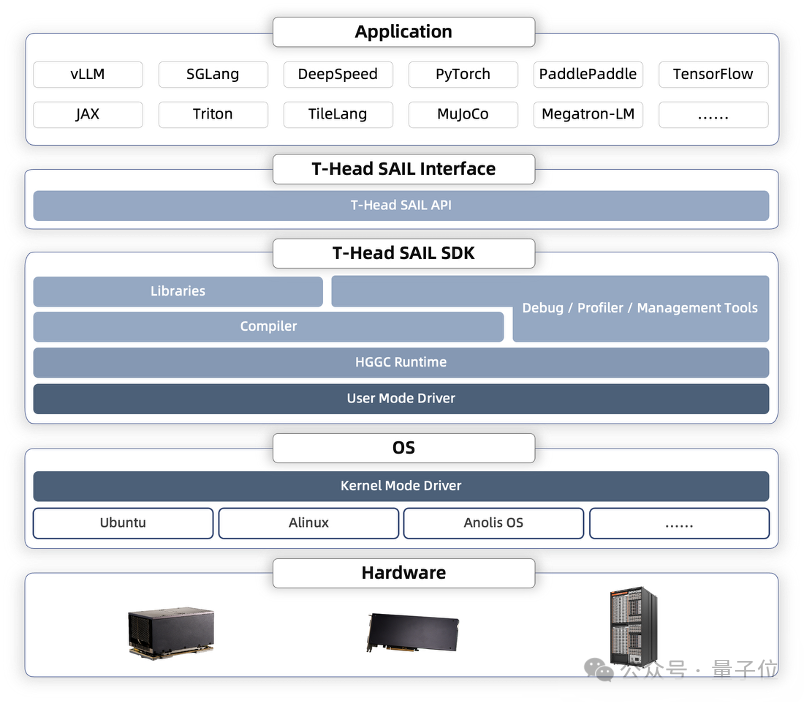Choose the Anolis OS box
This screenshot has height=702, width=804.
494,523
